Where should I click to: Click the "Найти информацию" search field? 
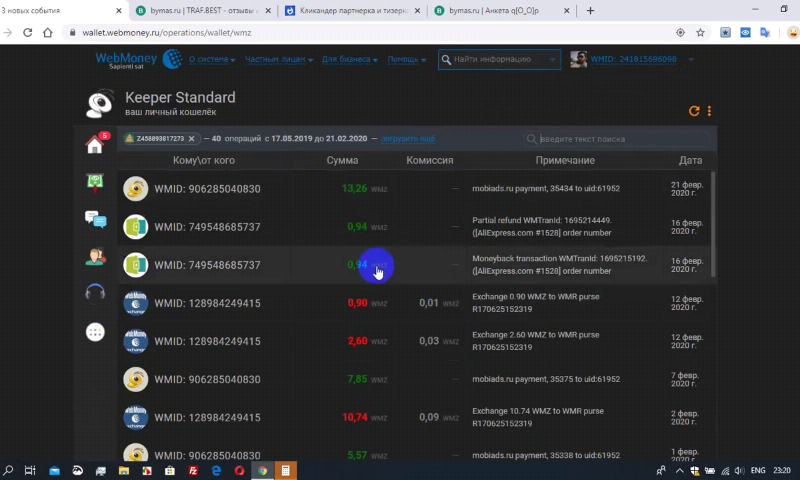point(498,60)
